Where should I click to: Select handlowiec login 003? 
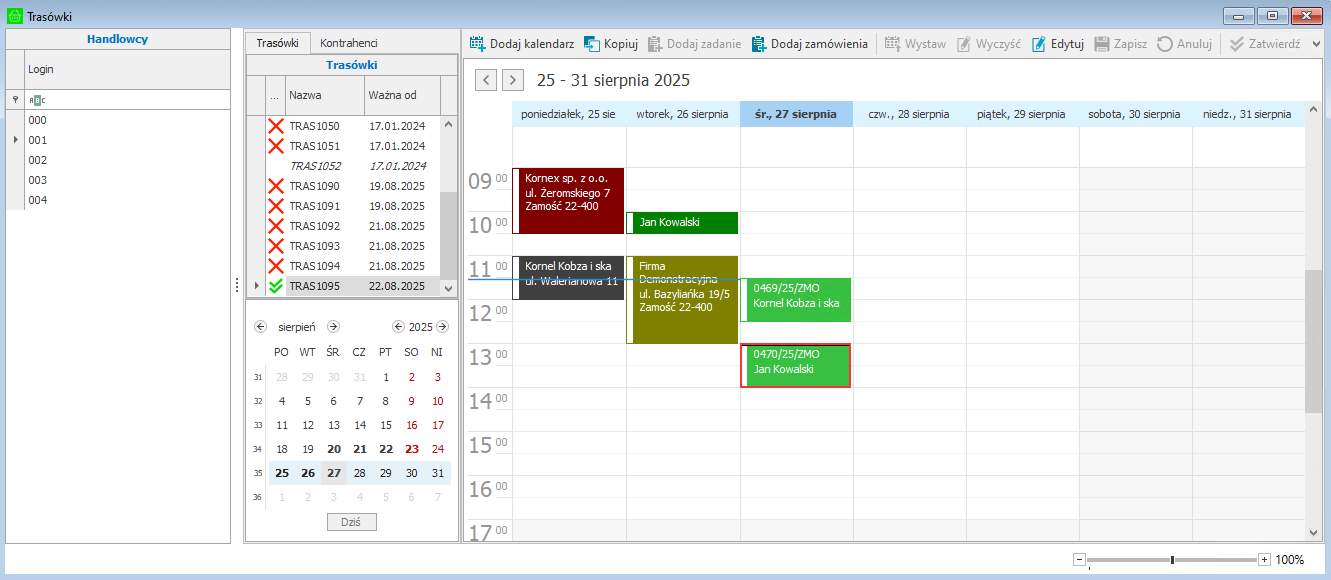click(x=38, y=180)
